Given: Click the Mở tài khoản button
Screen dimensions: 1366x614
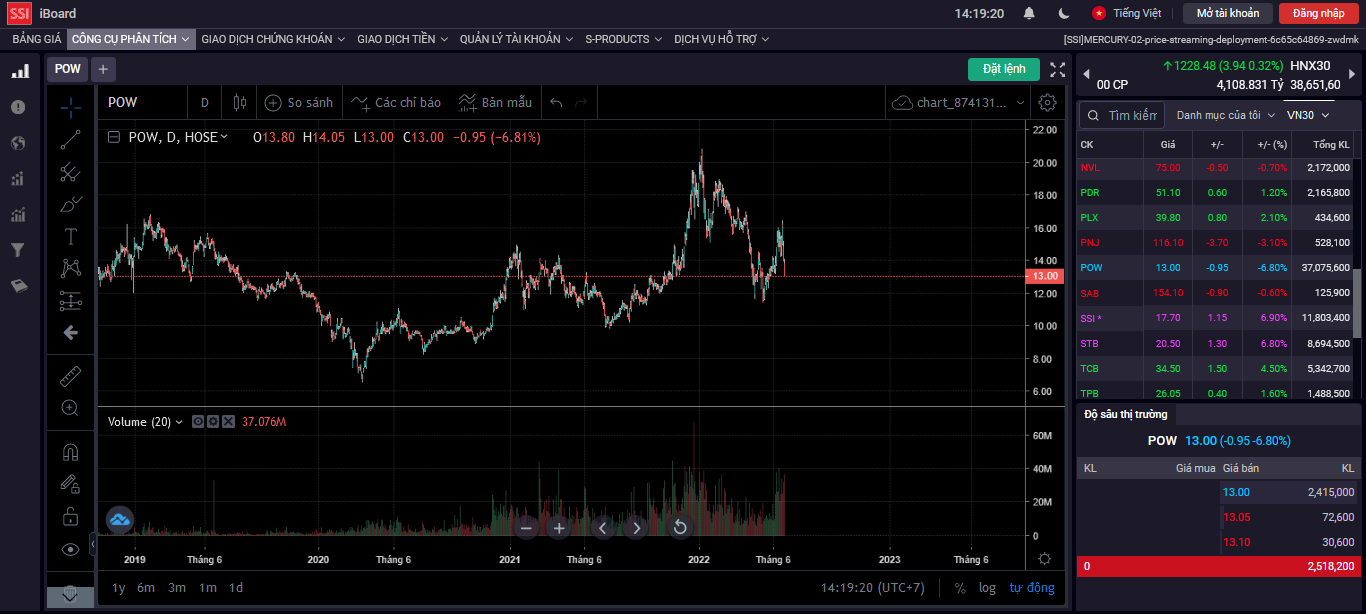Looking at the screenshot, I should coord(1227,13).
